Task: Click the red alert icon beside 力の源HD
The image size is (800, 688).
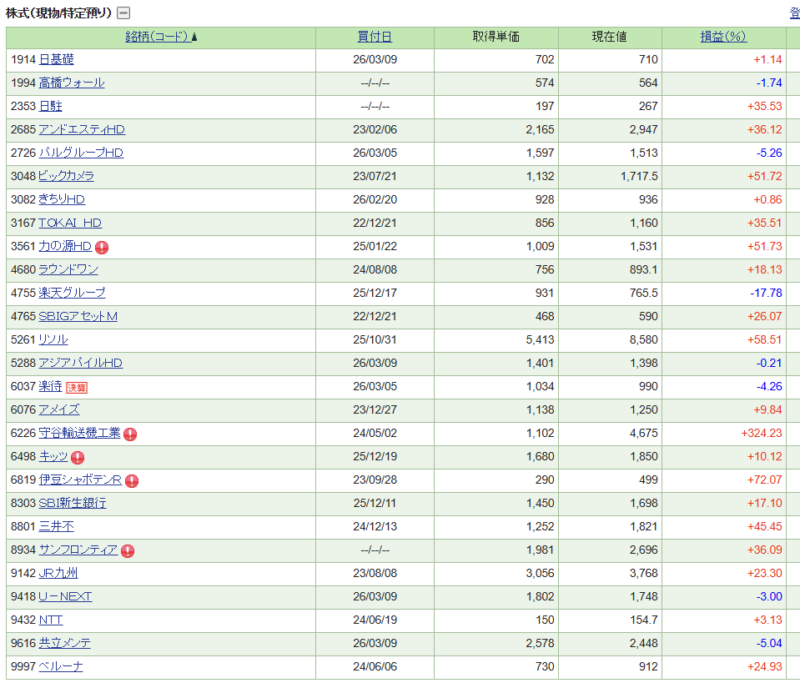Action: tap(102, 247)
